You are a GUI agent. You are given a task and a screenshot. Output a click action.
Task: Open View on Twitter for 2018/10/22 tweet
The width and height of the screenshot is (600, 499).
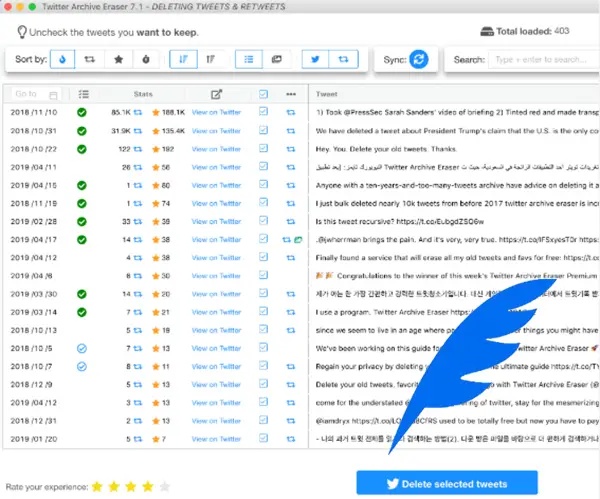pos(216,149)
